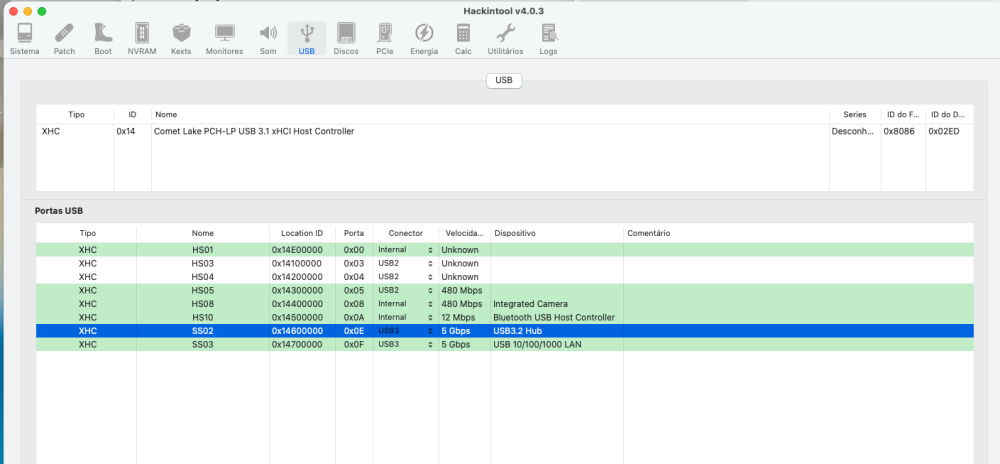
Task: Sort ports by Porta column header
Action: [354, 233]
